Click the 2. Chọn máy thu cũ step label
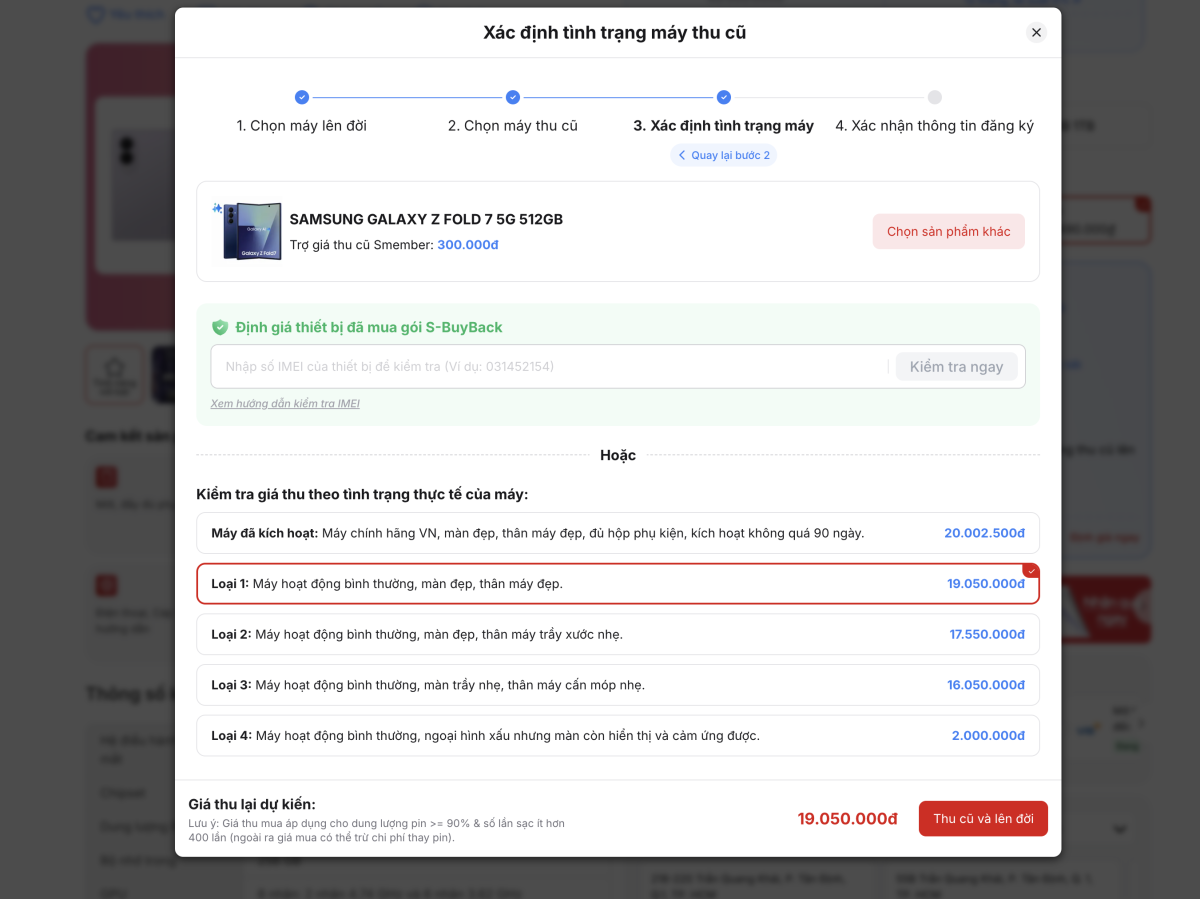1200x899 pixels. [x=513, y=126]
